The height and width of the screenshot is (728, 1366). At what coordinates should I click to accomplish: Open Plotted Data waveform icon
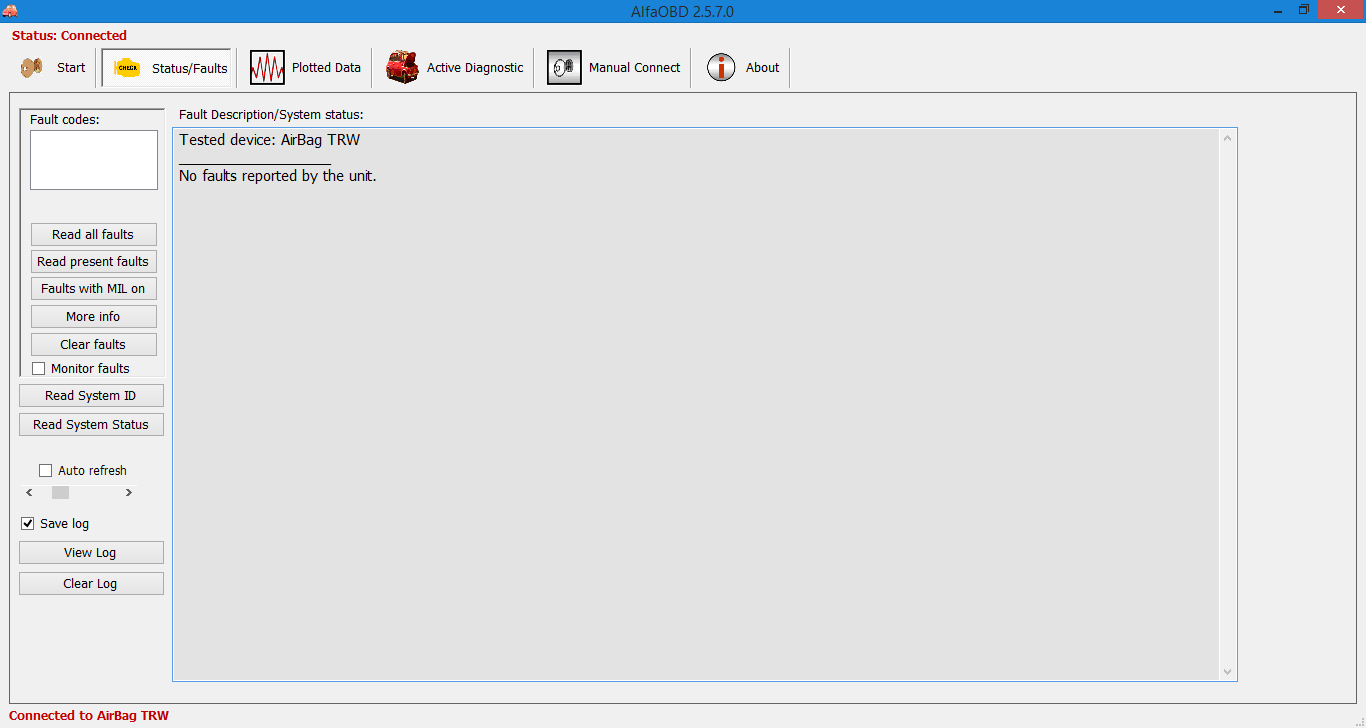pos(267,68)
